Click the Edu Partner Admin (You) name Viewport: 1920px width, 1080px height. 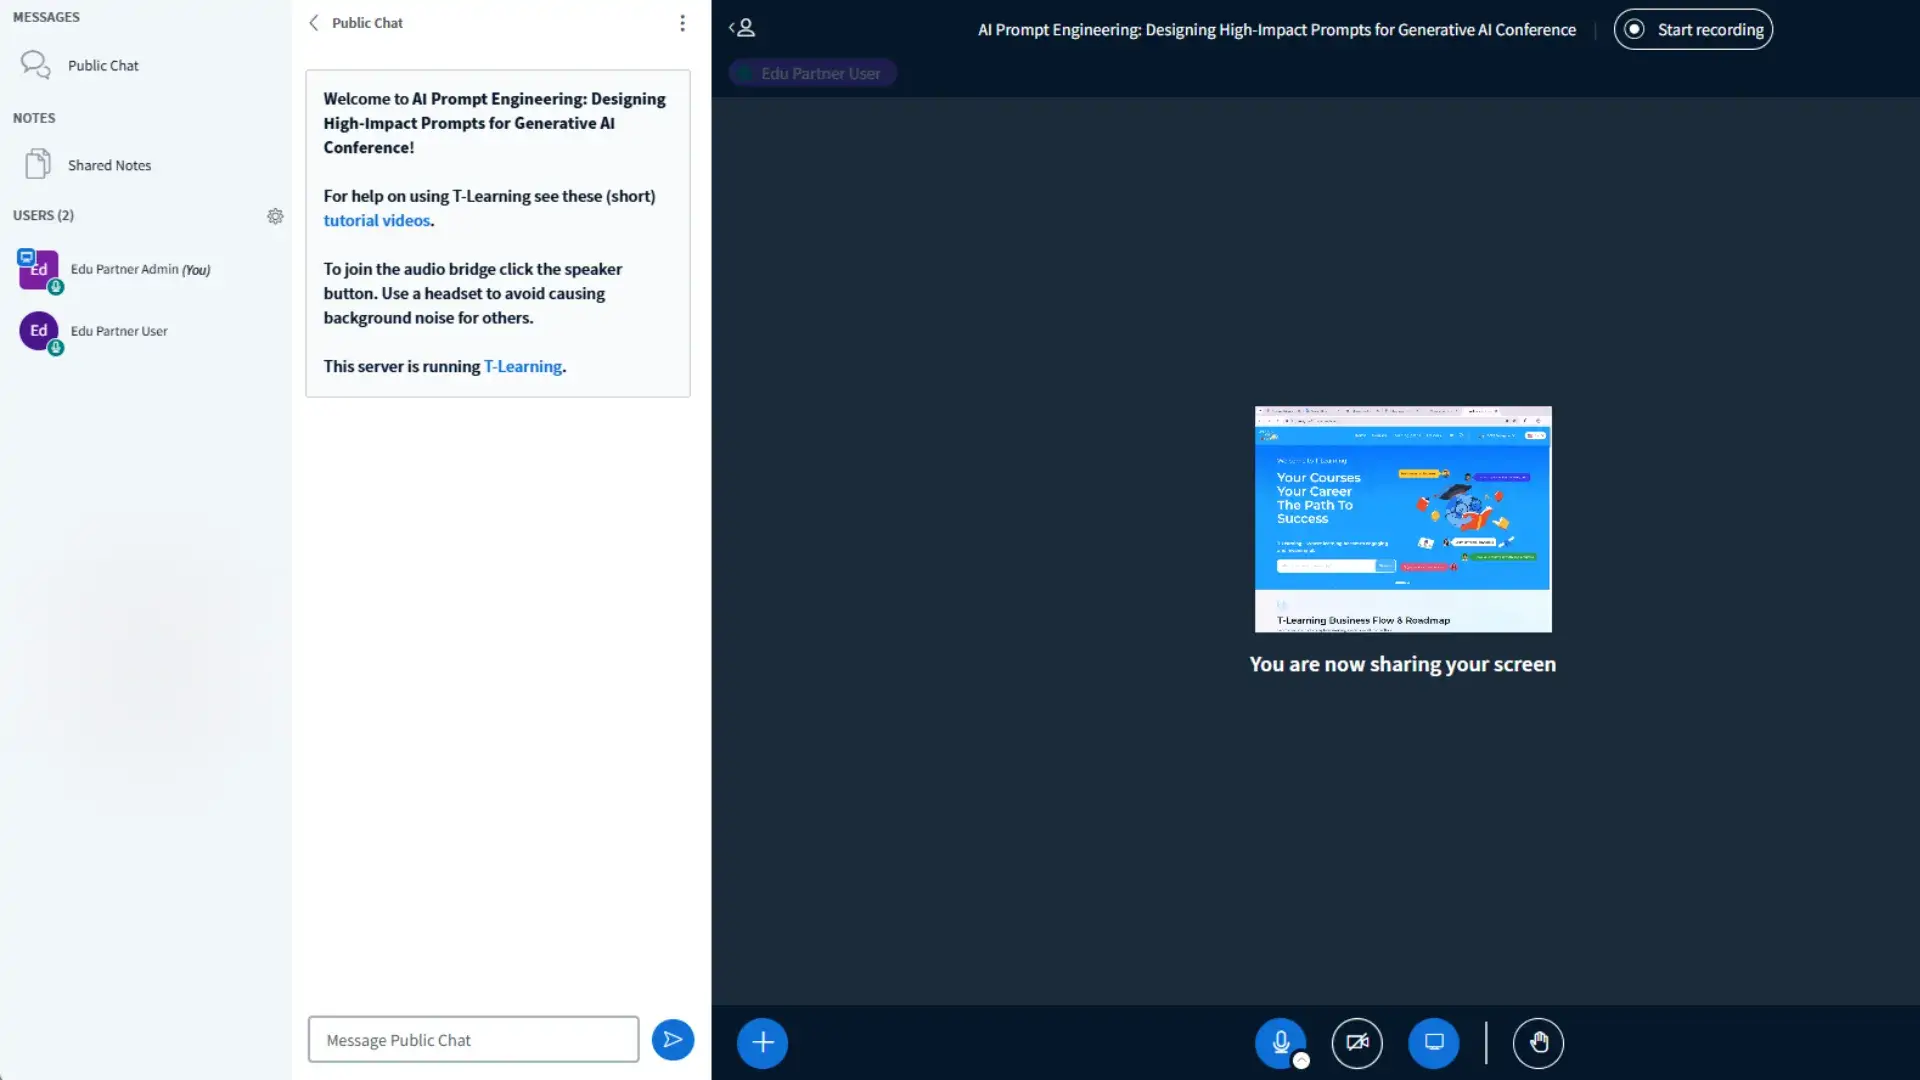[140, 269]
